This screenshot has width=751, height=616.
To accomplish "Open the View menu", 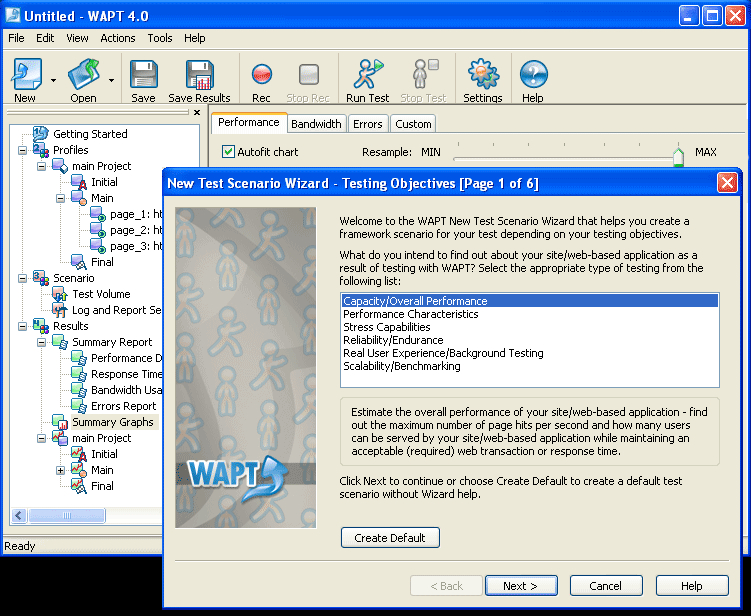I will click(x=77, y=38).
